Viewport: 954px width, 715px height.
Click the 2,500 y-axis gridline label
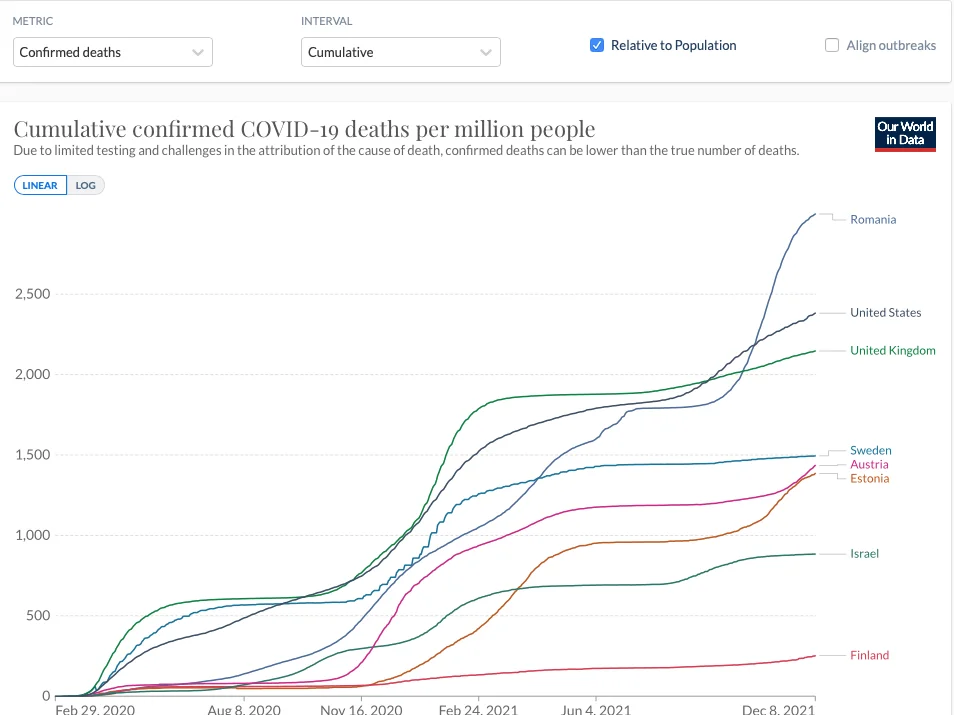point(31,294)
